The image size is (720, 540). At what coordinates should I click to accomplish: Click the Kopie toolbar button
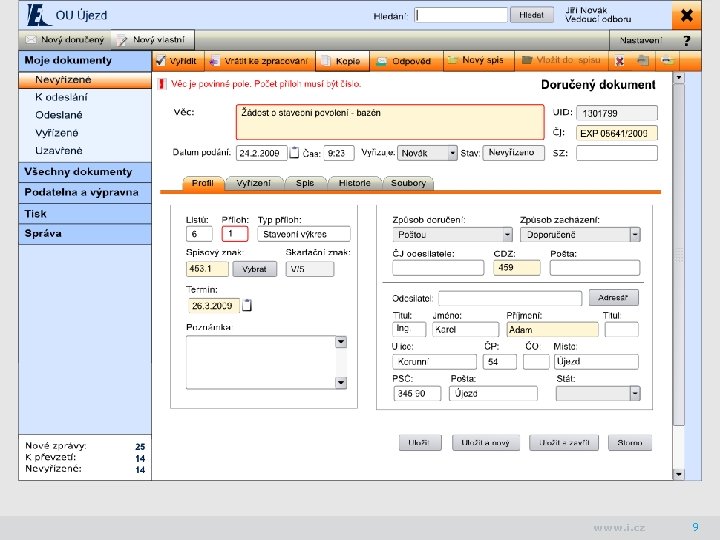[x=343, y=61]
